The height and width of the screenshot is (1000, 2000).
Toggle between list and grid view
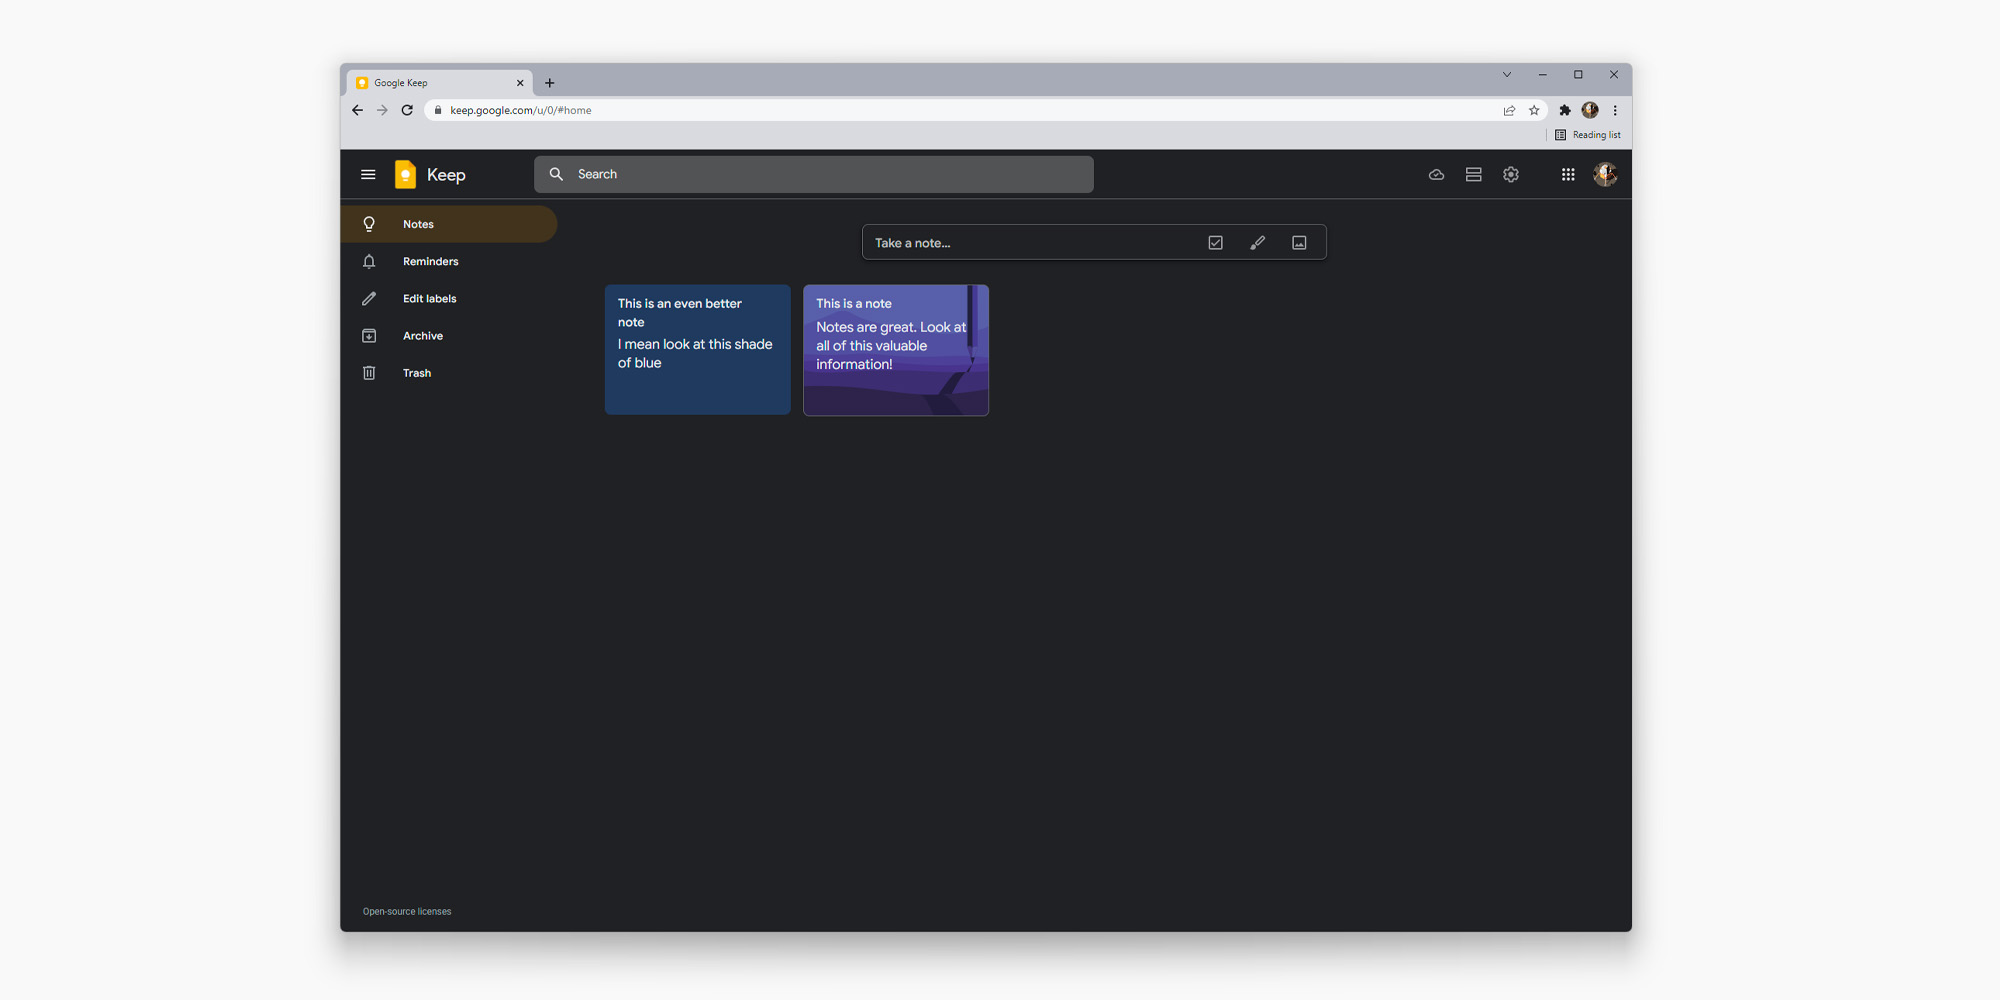1473,174
